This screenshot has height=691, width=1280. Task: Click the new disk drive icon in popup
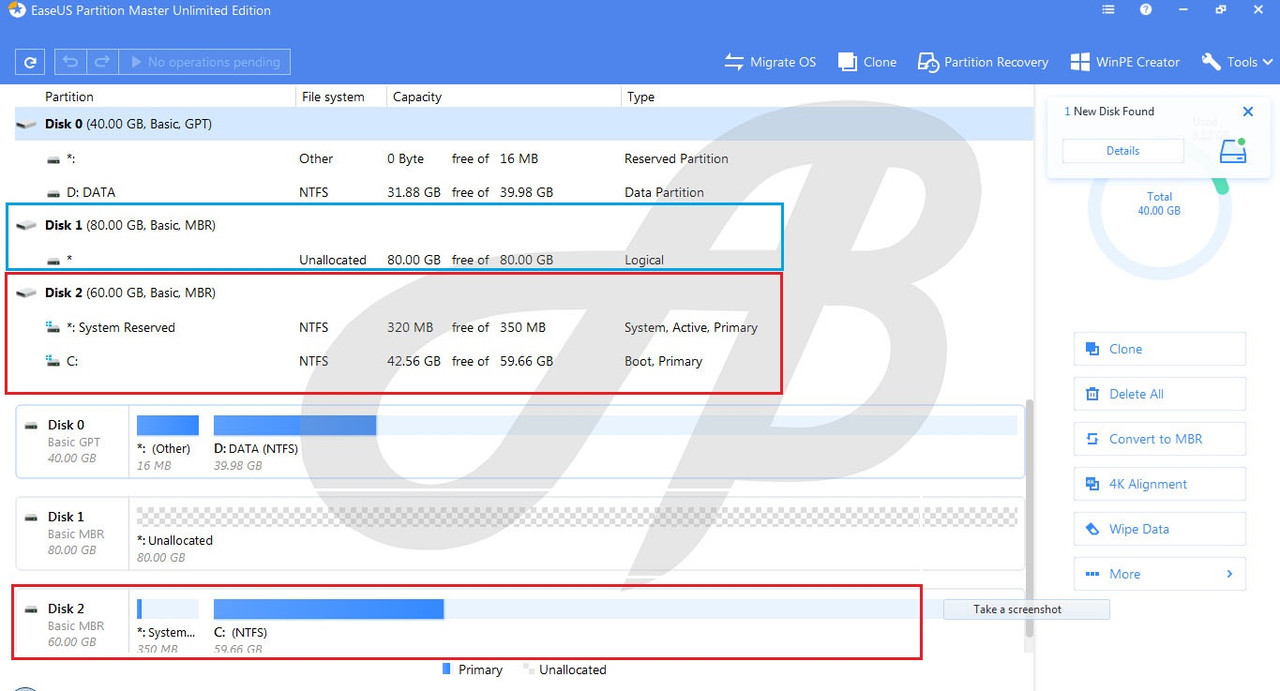pyautogui.click(x=1234, y=151)
